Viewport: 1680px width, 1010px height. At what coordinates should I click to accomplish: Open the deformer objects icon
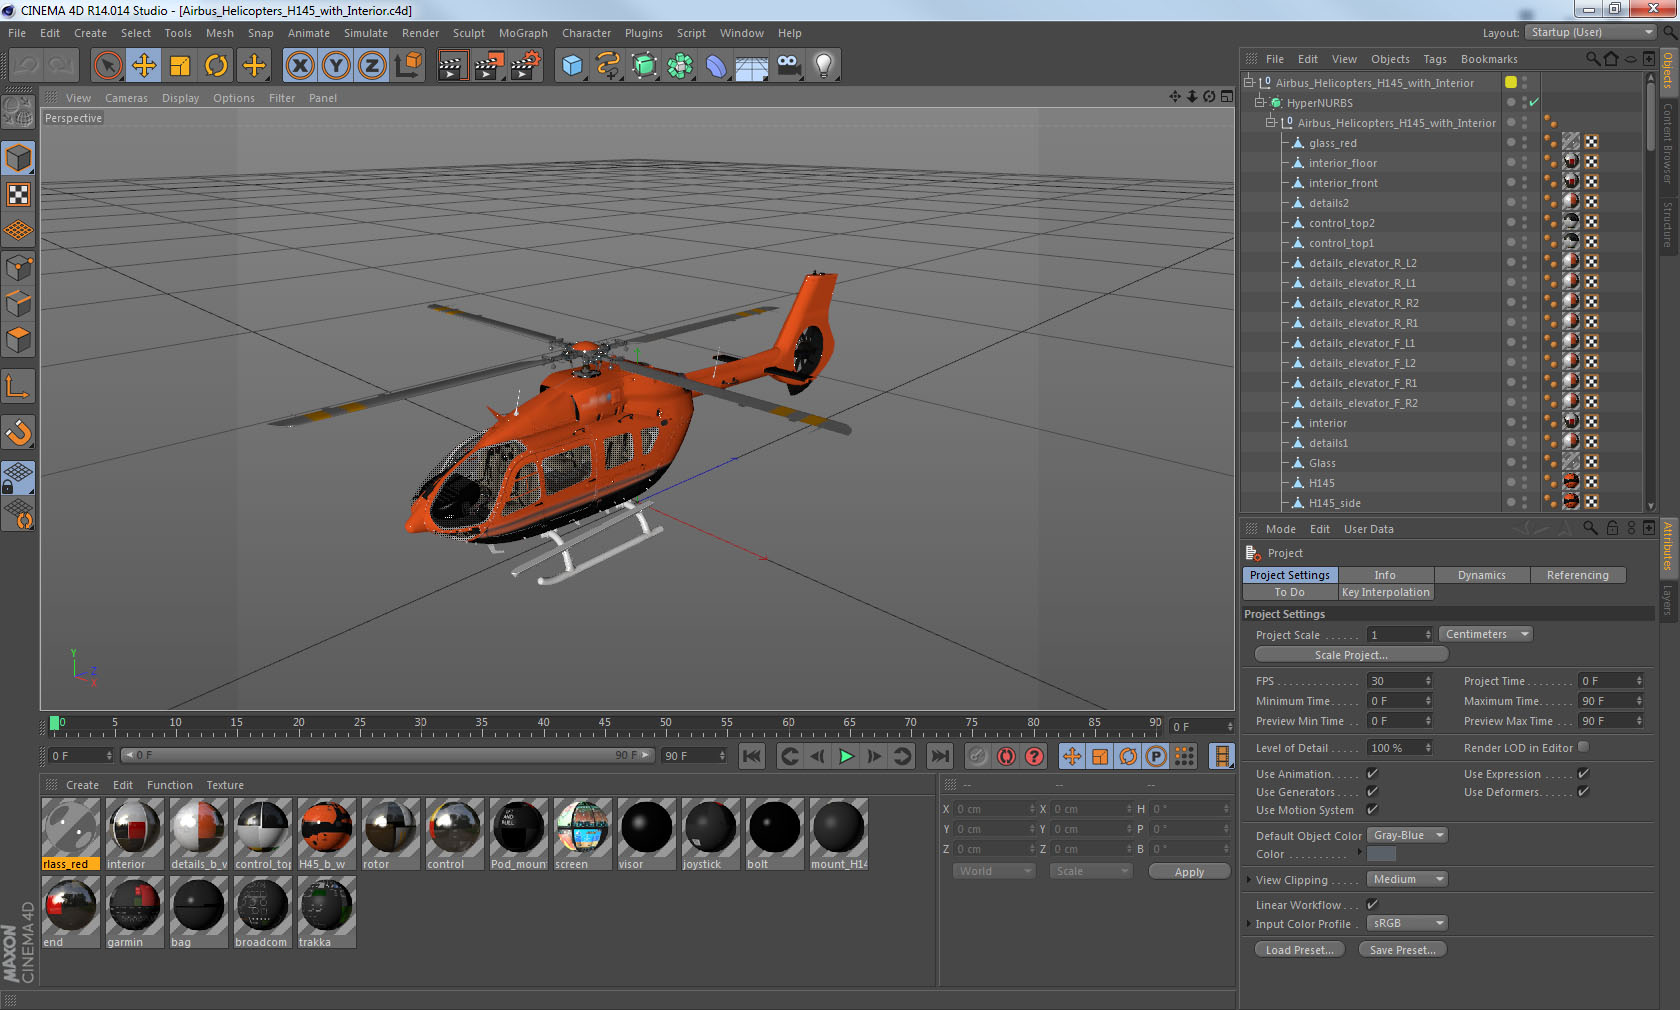pos(716,66)
